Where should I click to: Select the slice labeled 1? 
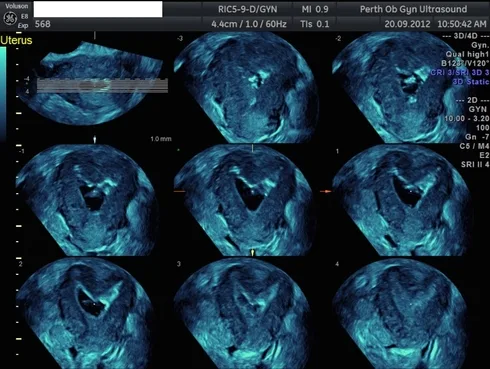402,200
